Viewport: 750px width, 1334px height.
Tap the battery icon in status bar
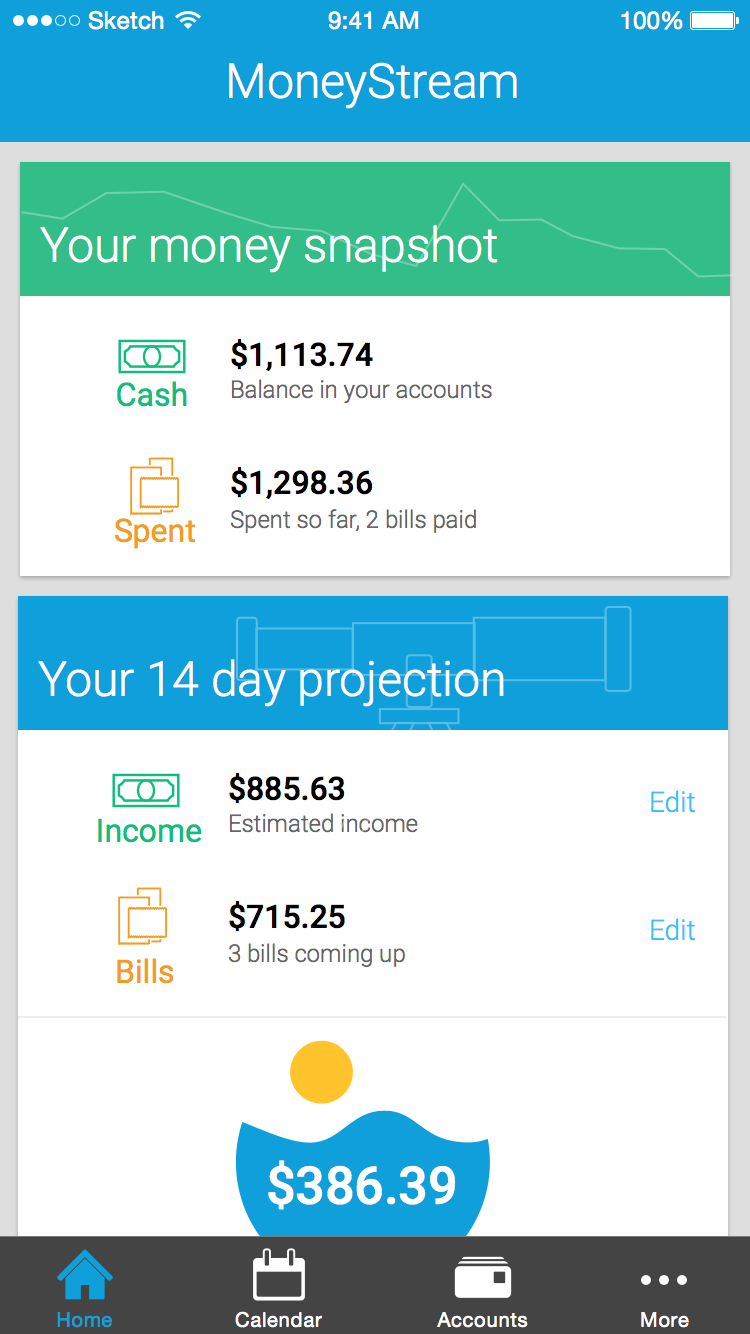coord(713,21)
